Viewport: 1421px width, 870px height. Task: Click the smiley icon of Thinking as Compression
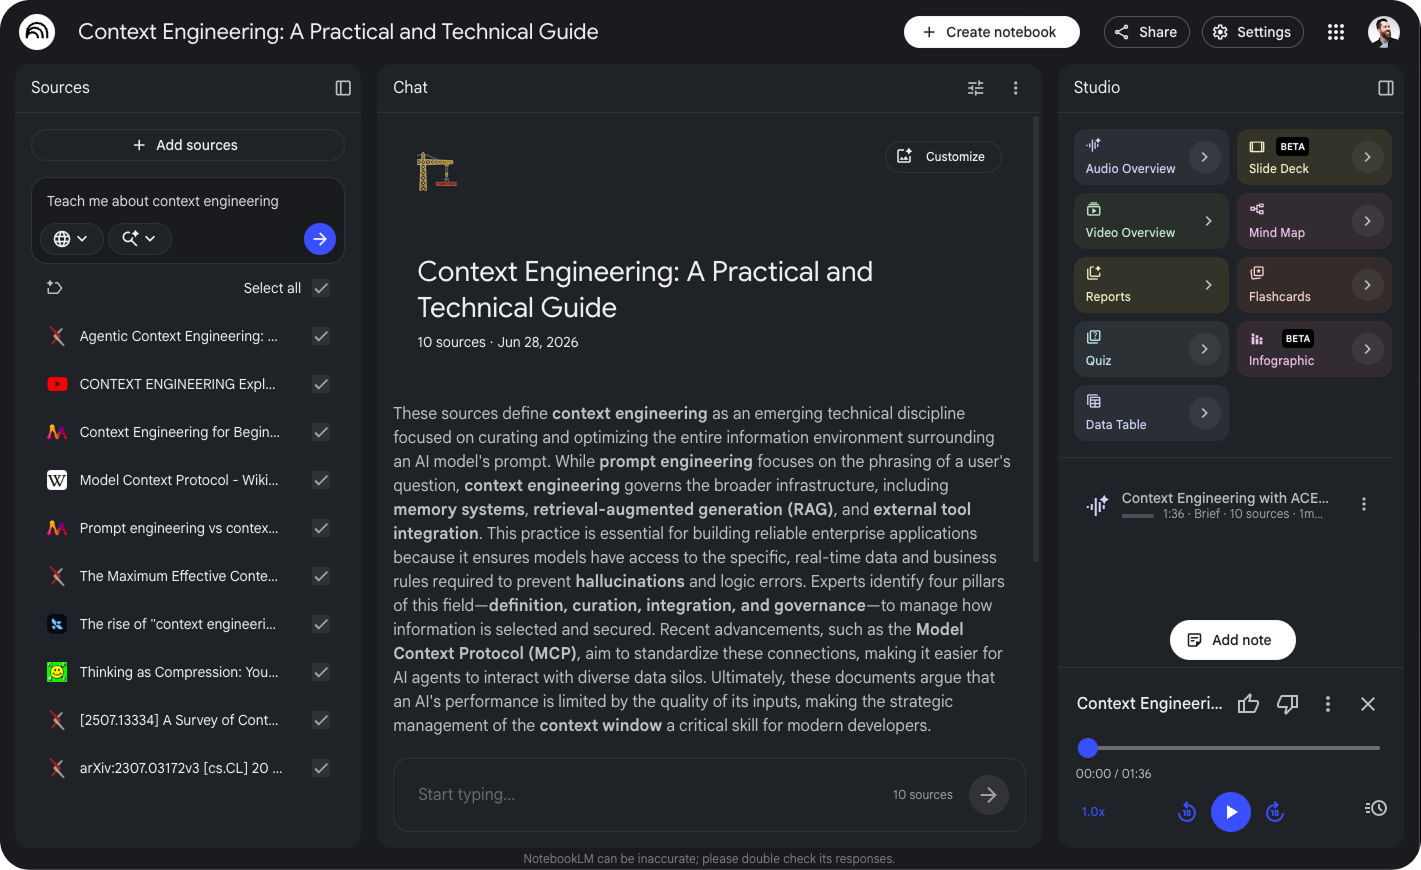[57, 672]
